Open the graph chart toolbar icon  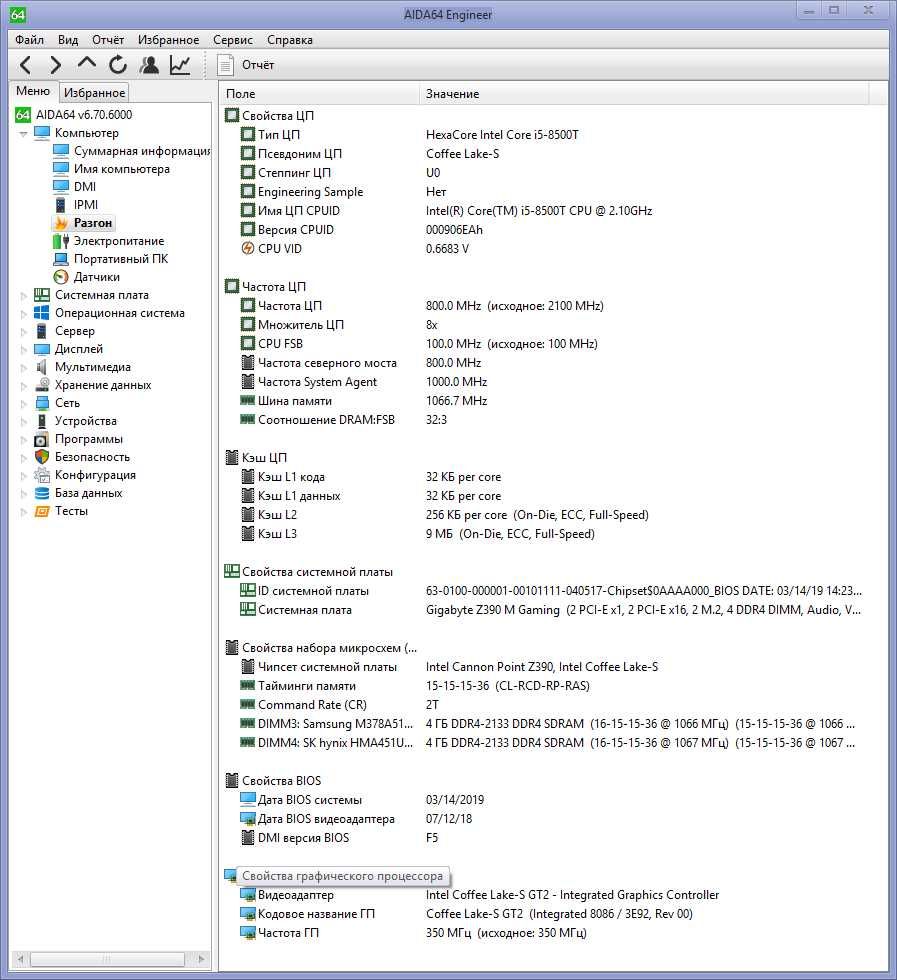(x=180, y=64)
